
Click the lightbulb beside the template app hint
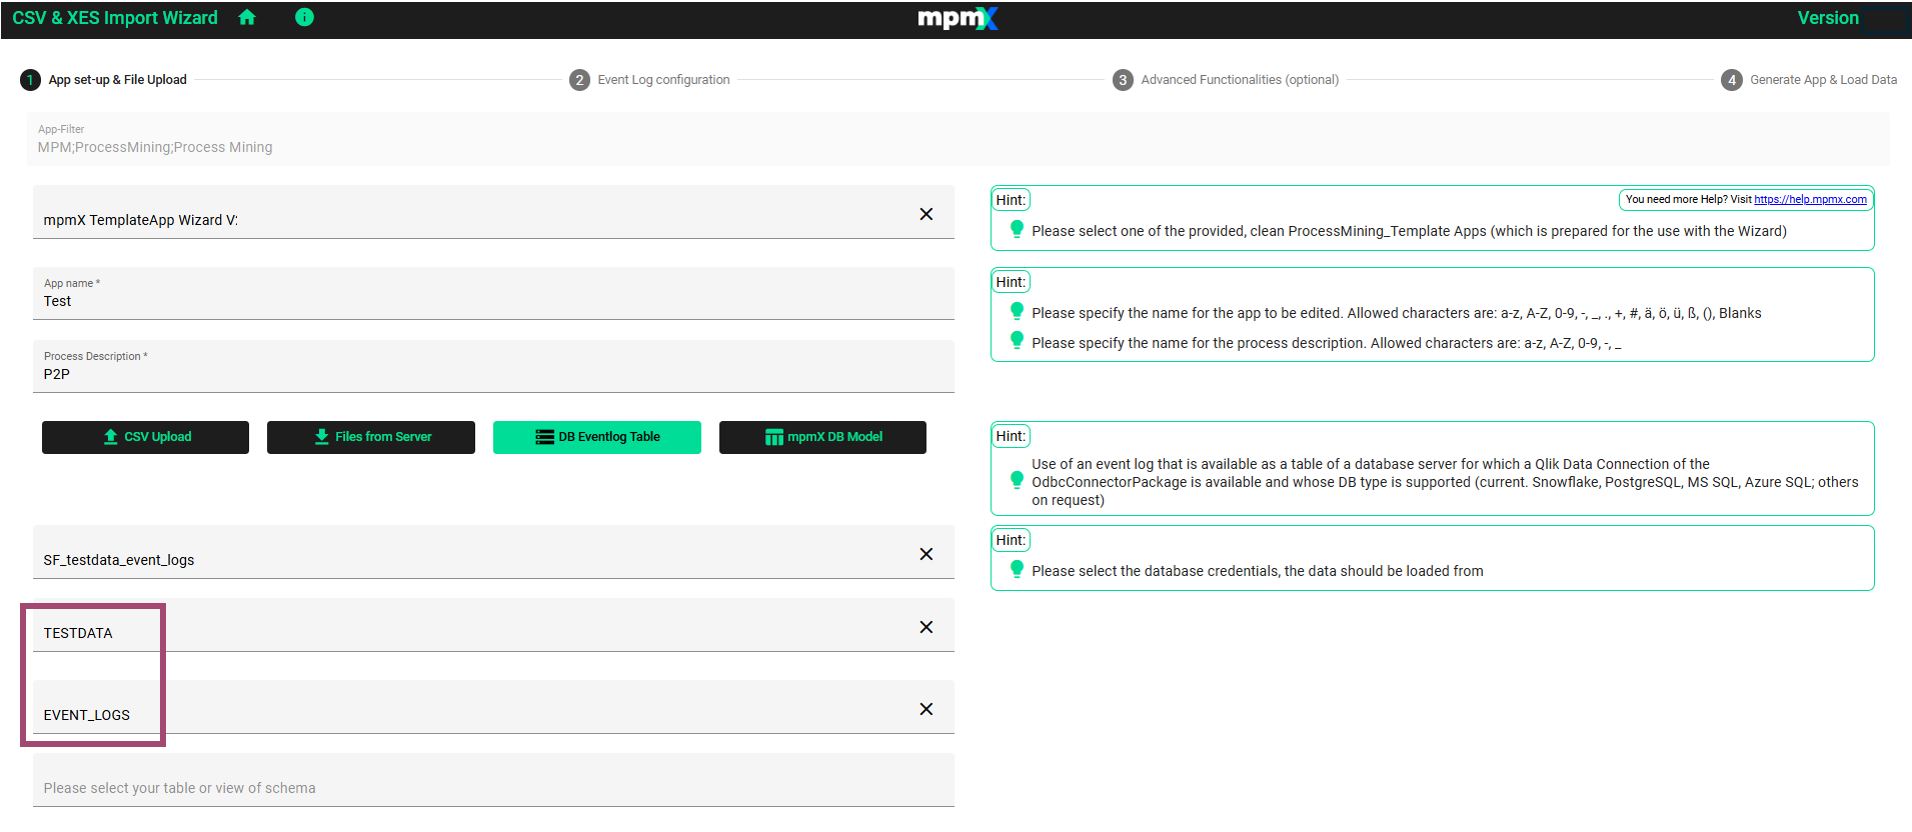(1017, 229)
